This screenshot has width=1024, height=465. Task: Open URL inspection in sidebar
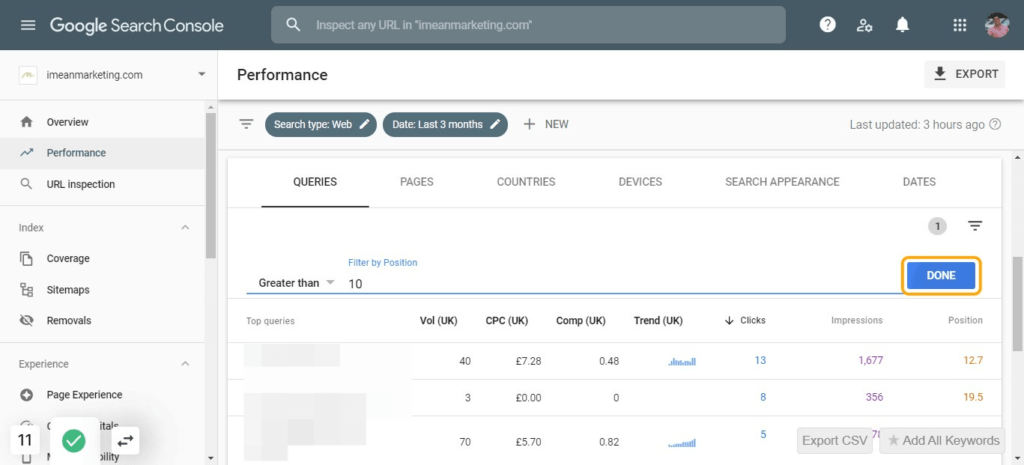(80, 184)
